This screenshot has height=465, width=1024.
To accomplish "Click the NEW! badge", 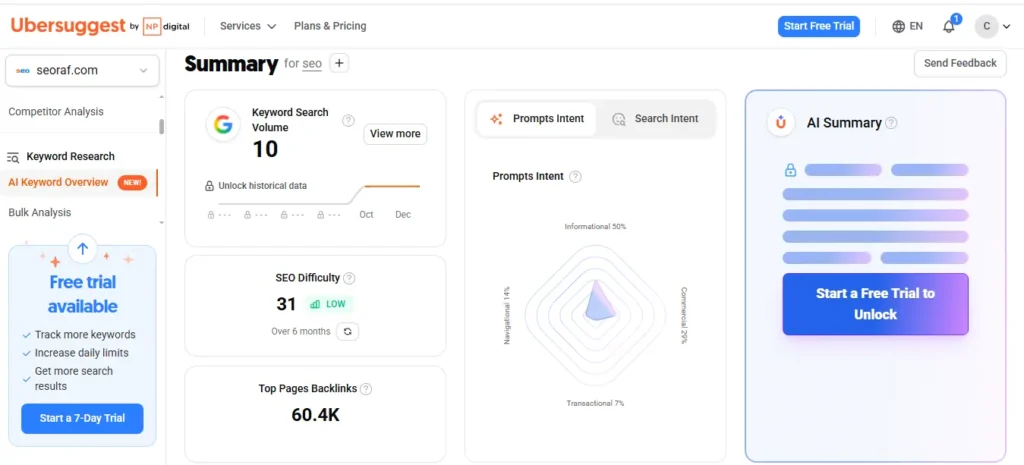I will tap(133, 183).
